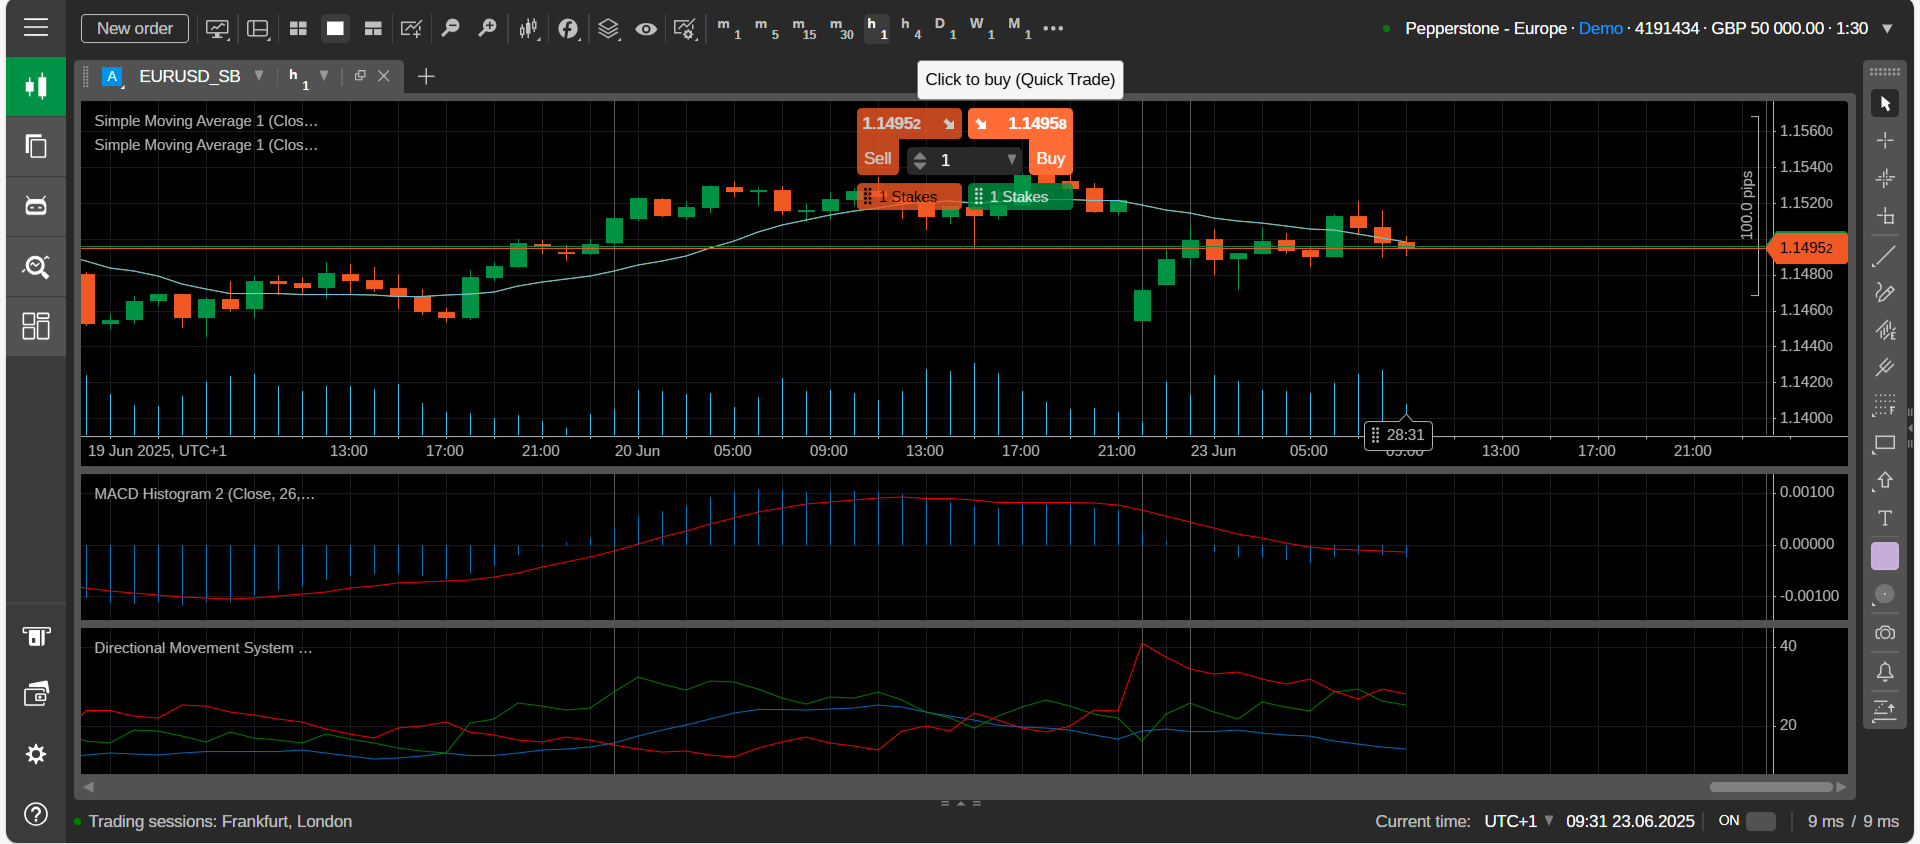The width and height of the screenshot is (1920, 844).
Task: Click the Buy quick trade button
Action: pyautogui.click(x=1050, y=158)
